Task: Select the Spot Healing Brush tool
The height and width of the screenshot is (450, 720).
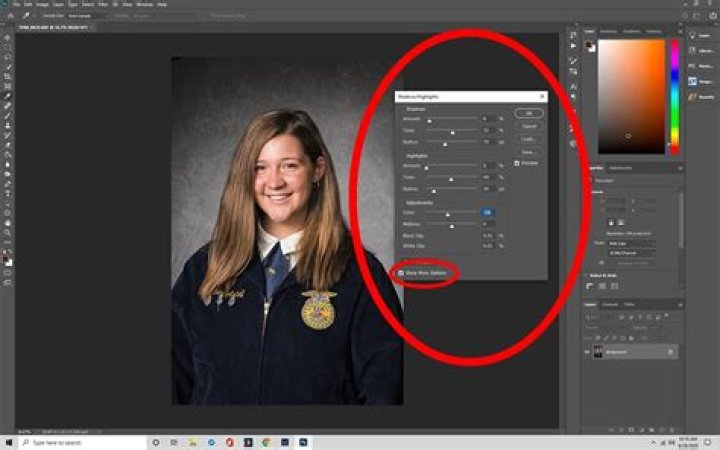Action: tap(8, 105)
